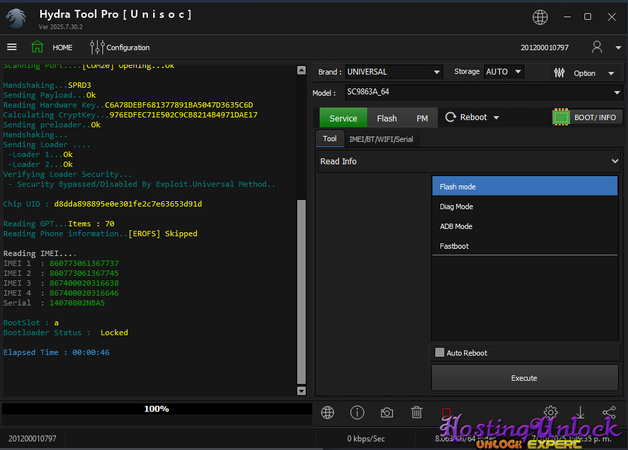Clear log with trash icon
Image resolution: width=628 pixels, height=450 pixels.
point(417,412)
